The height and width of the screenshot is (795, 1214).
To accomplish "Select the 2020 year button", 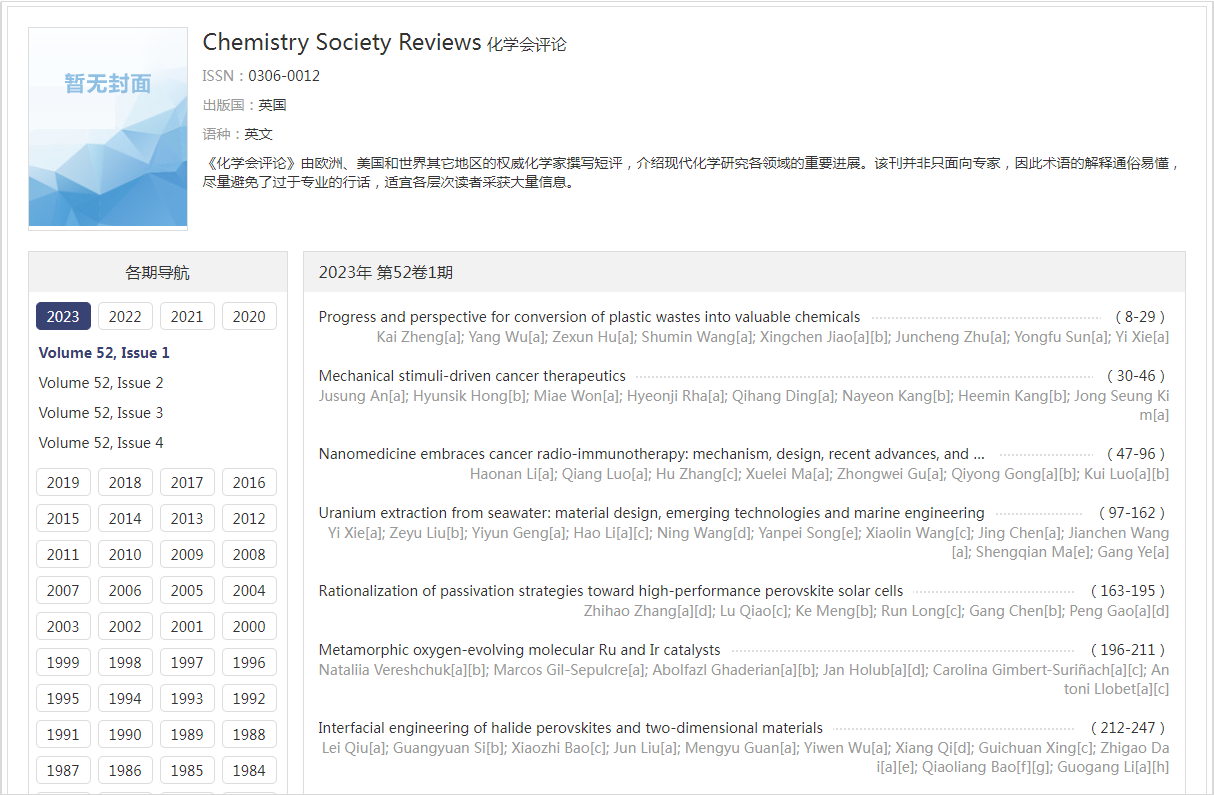I will point(249,316).
